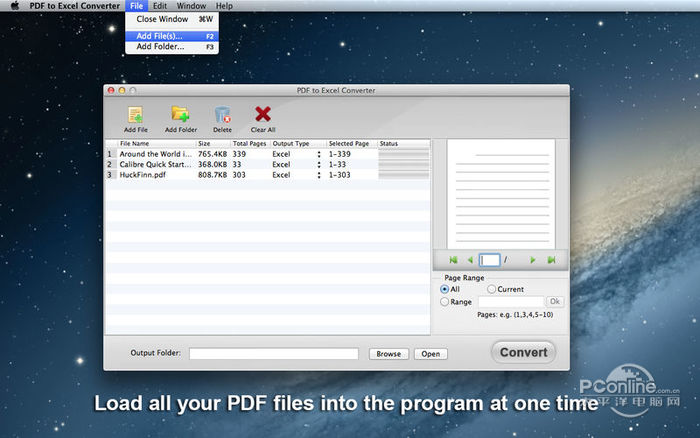Screen dimensions: 700x438
Task: Open the Help menu
Action: click(x=224, y=6)
